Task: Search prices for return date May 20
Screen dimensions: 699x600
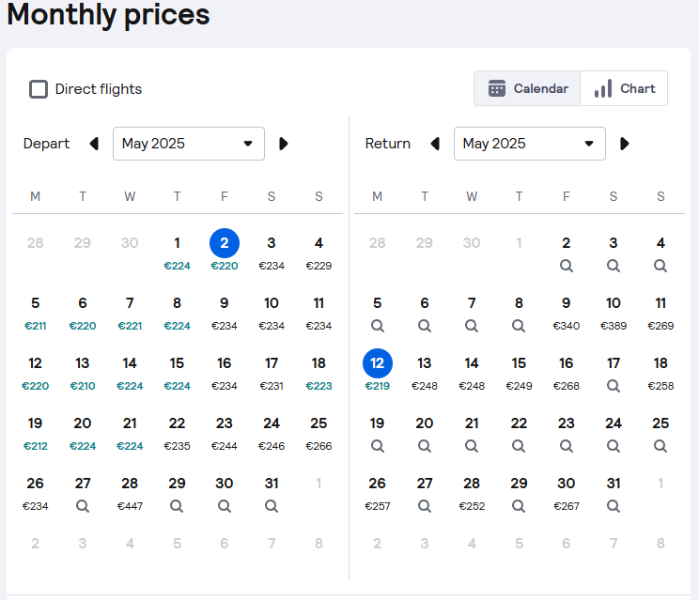Action: pyautogui.click(x=424, y=446)
